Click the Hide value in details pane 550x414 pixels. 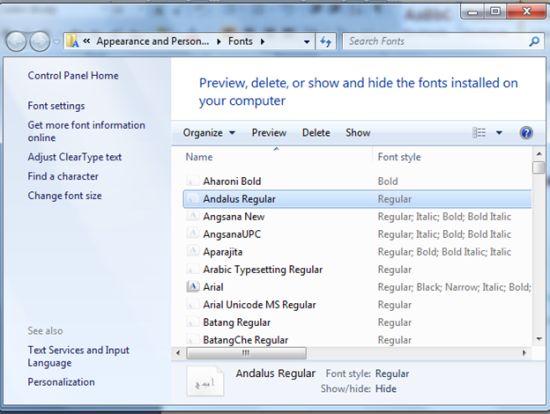[x=386, y=389]
